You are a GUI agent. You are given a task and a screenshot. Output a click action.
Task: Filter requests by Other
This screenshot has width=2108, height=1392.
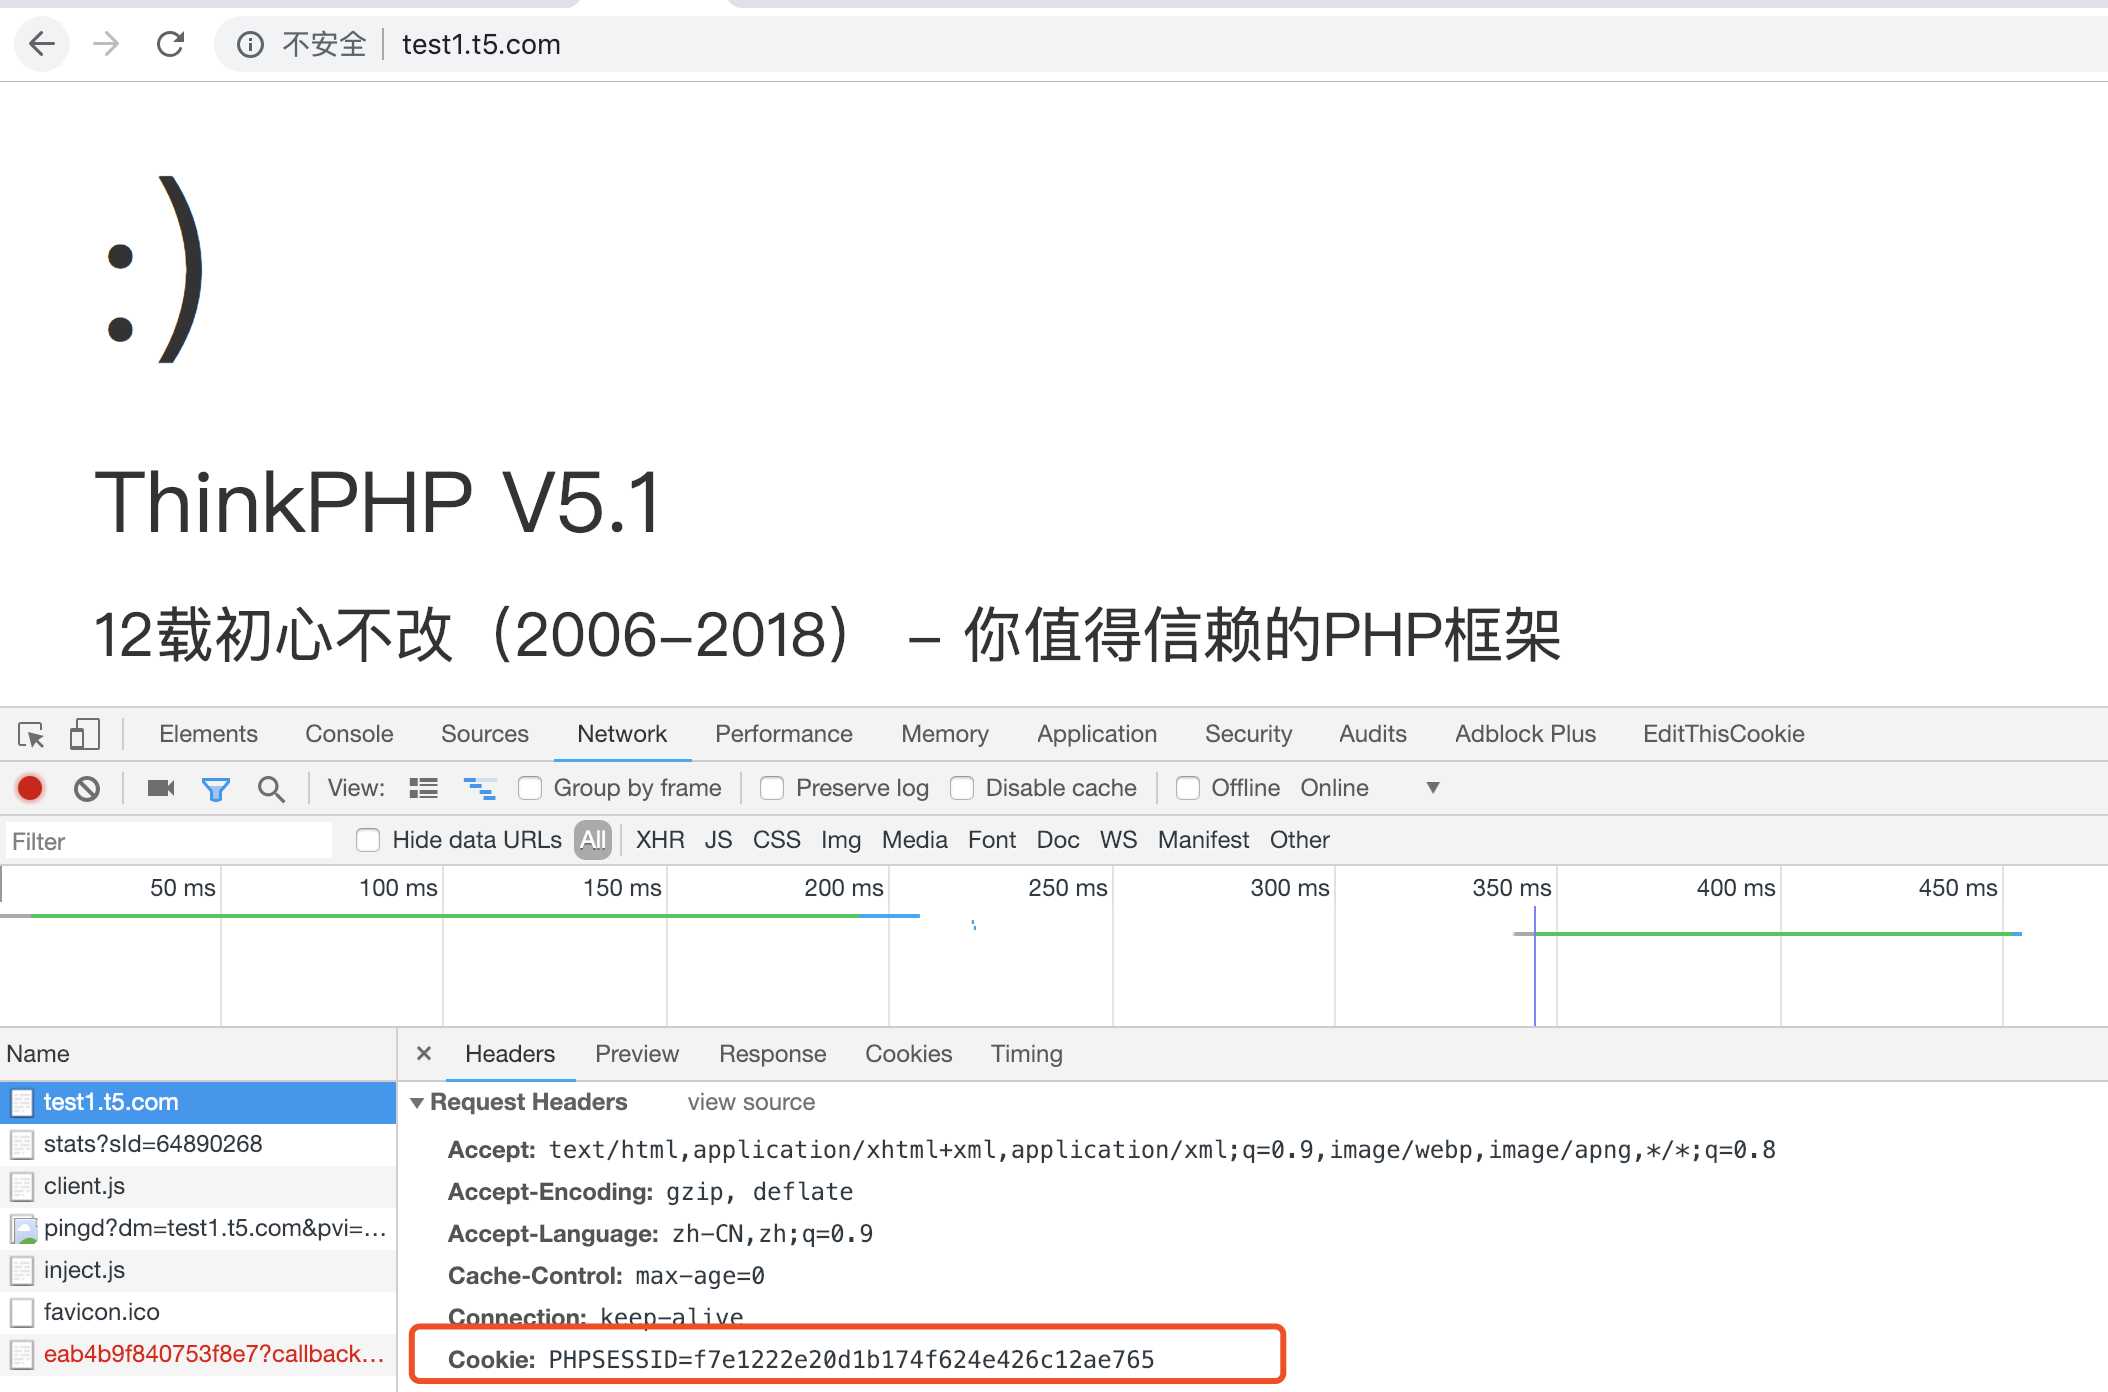[1300, 840]
